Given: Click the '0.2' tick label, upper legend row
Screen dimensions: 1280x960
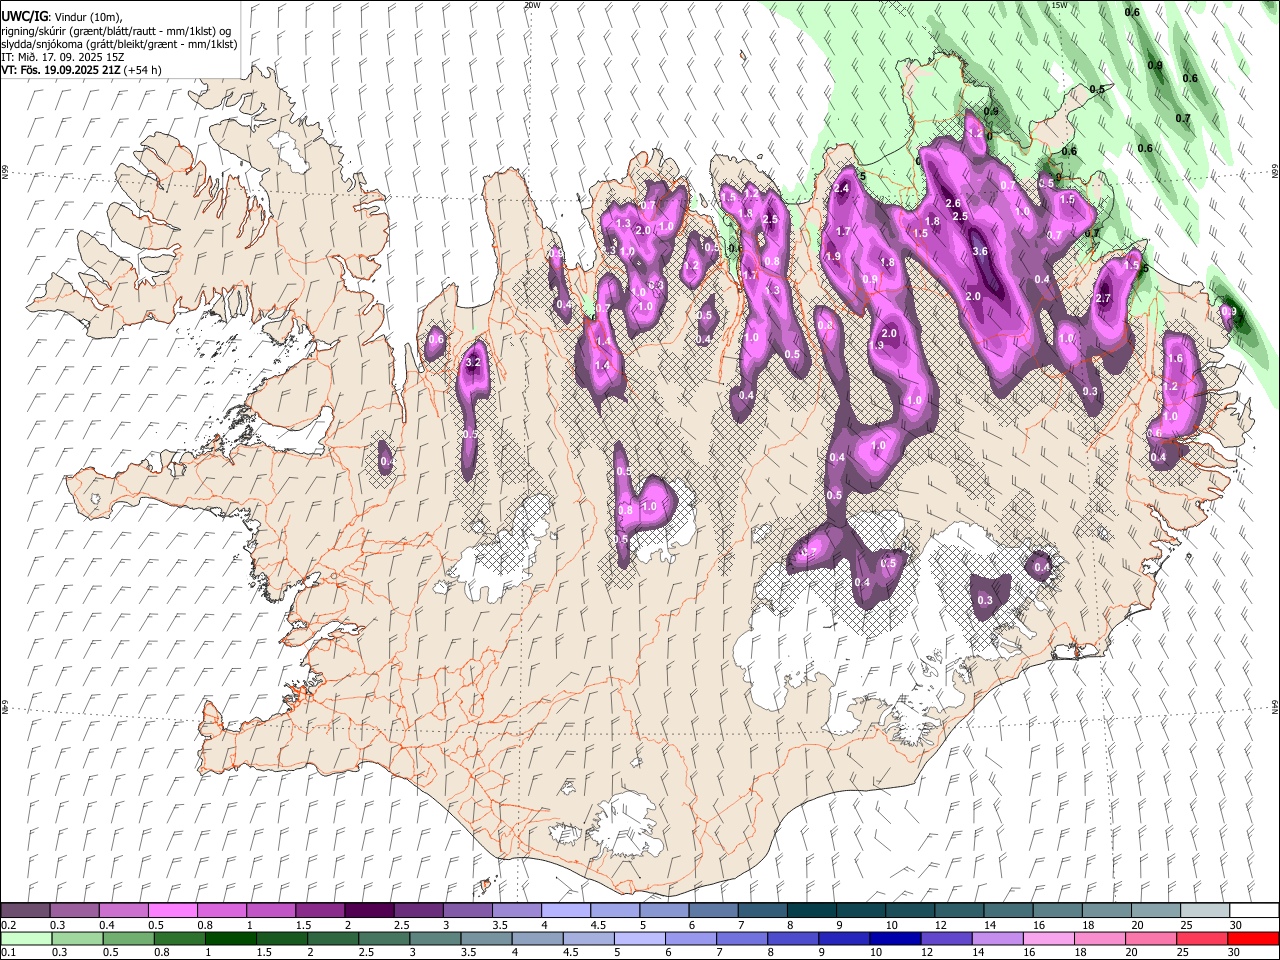Looking at the screenshot, I should click(x=9, y=925).
